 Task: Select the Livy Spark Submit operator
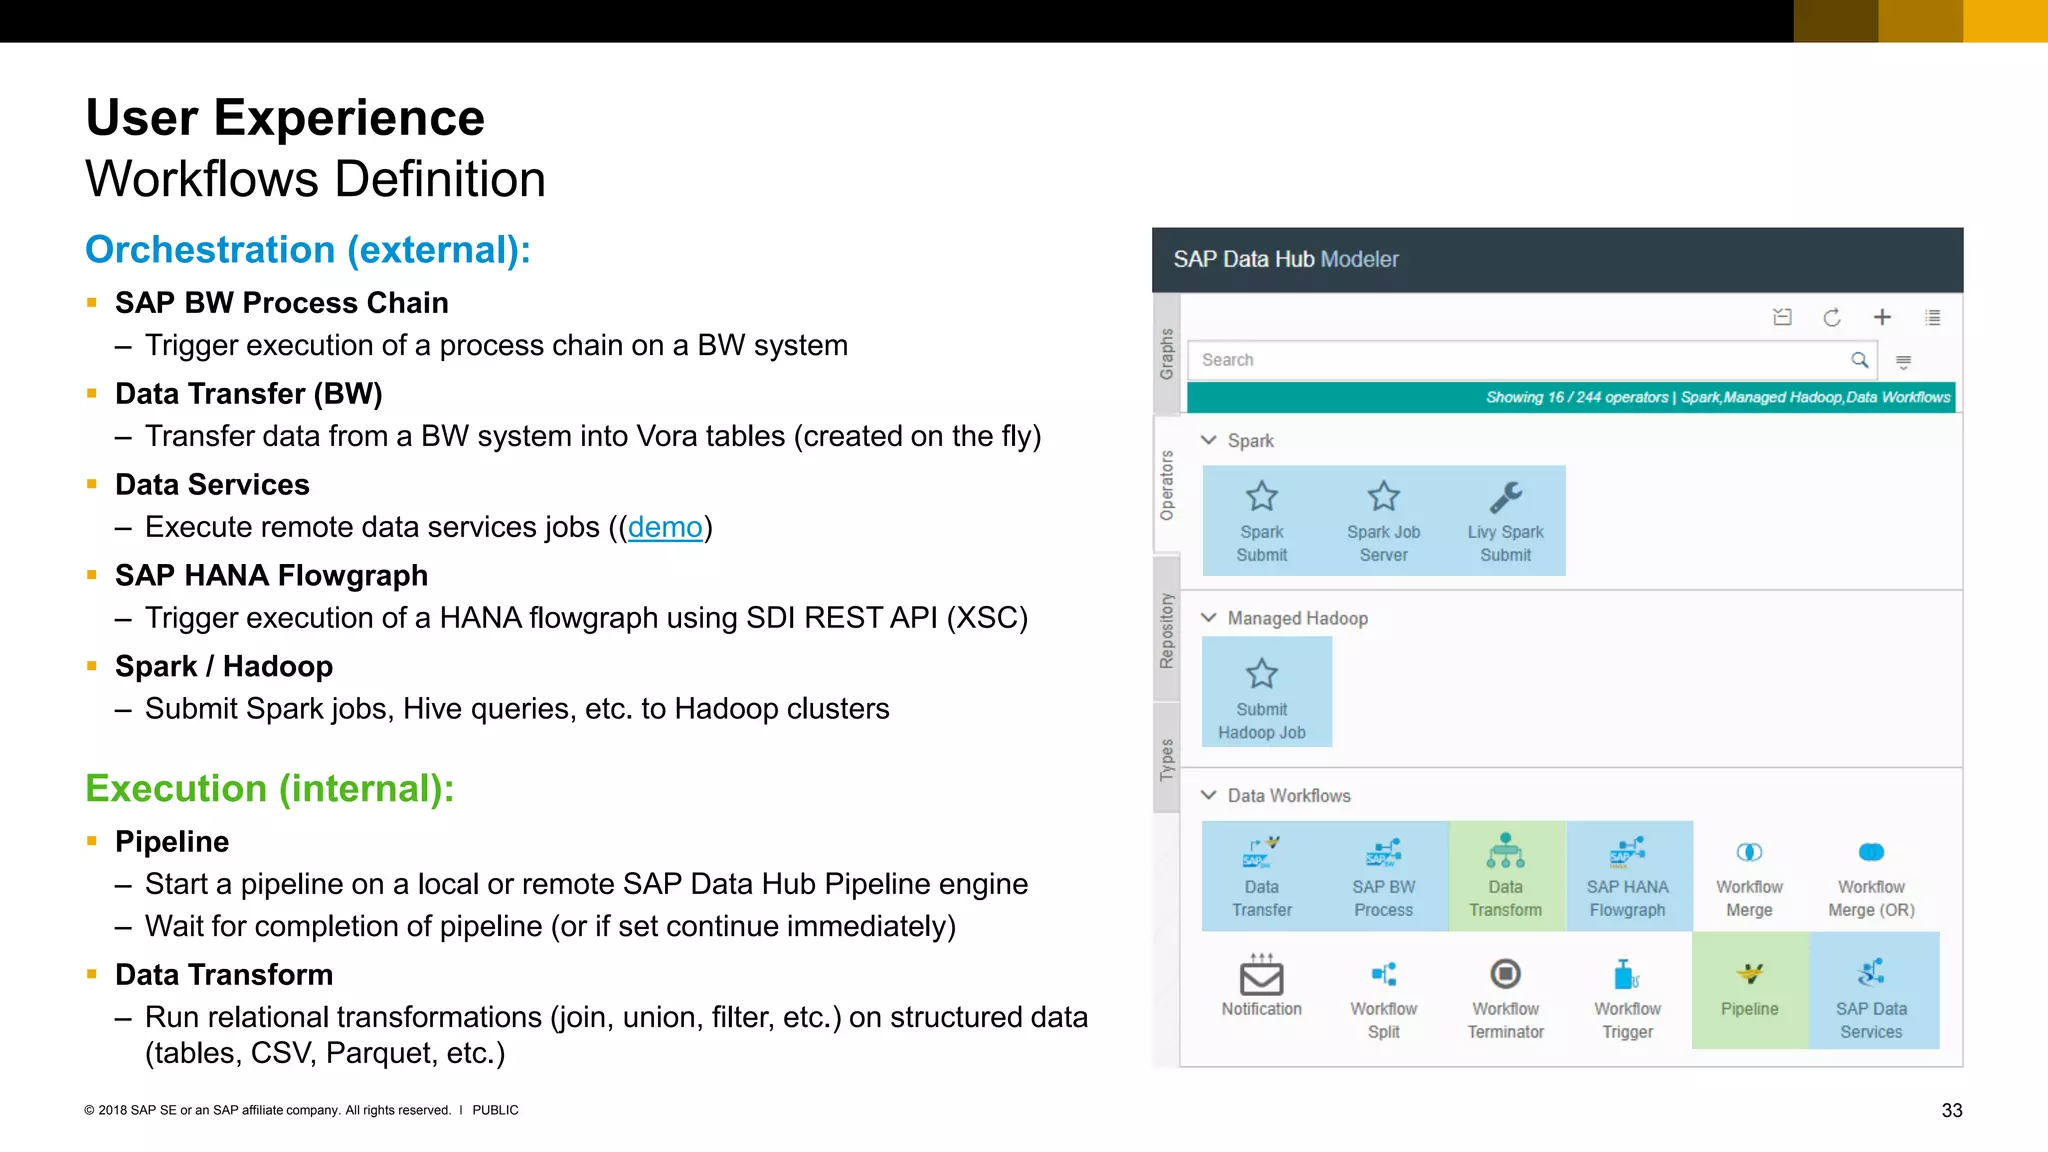tap(1505, 521)
